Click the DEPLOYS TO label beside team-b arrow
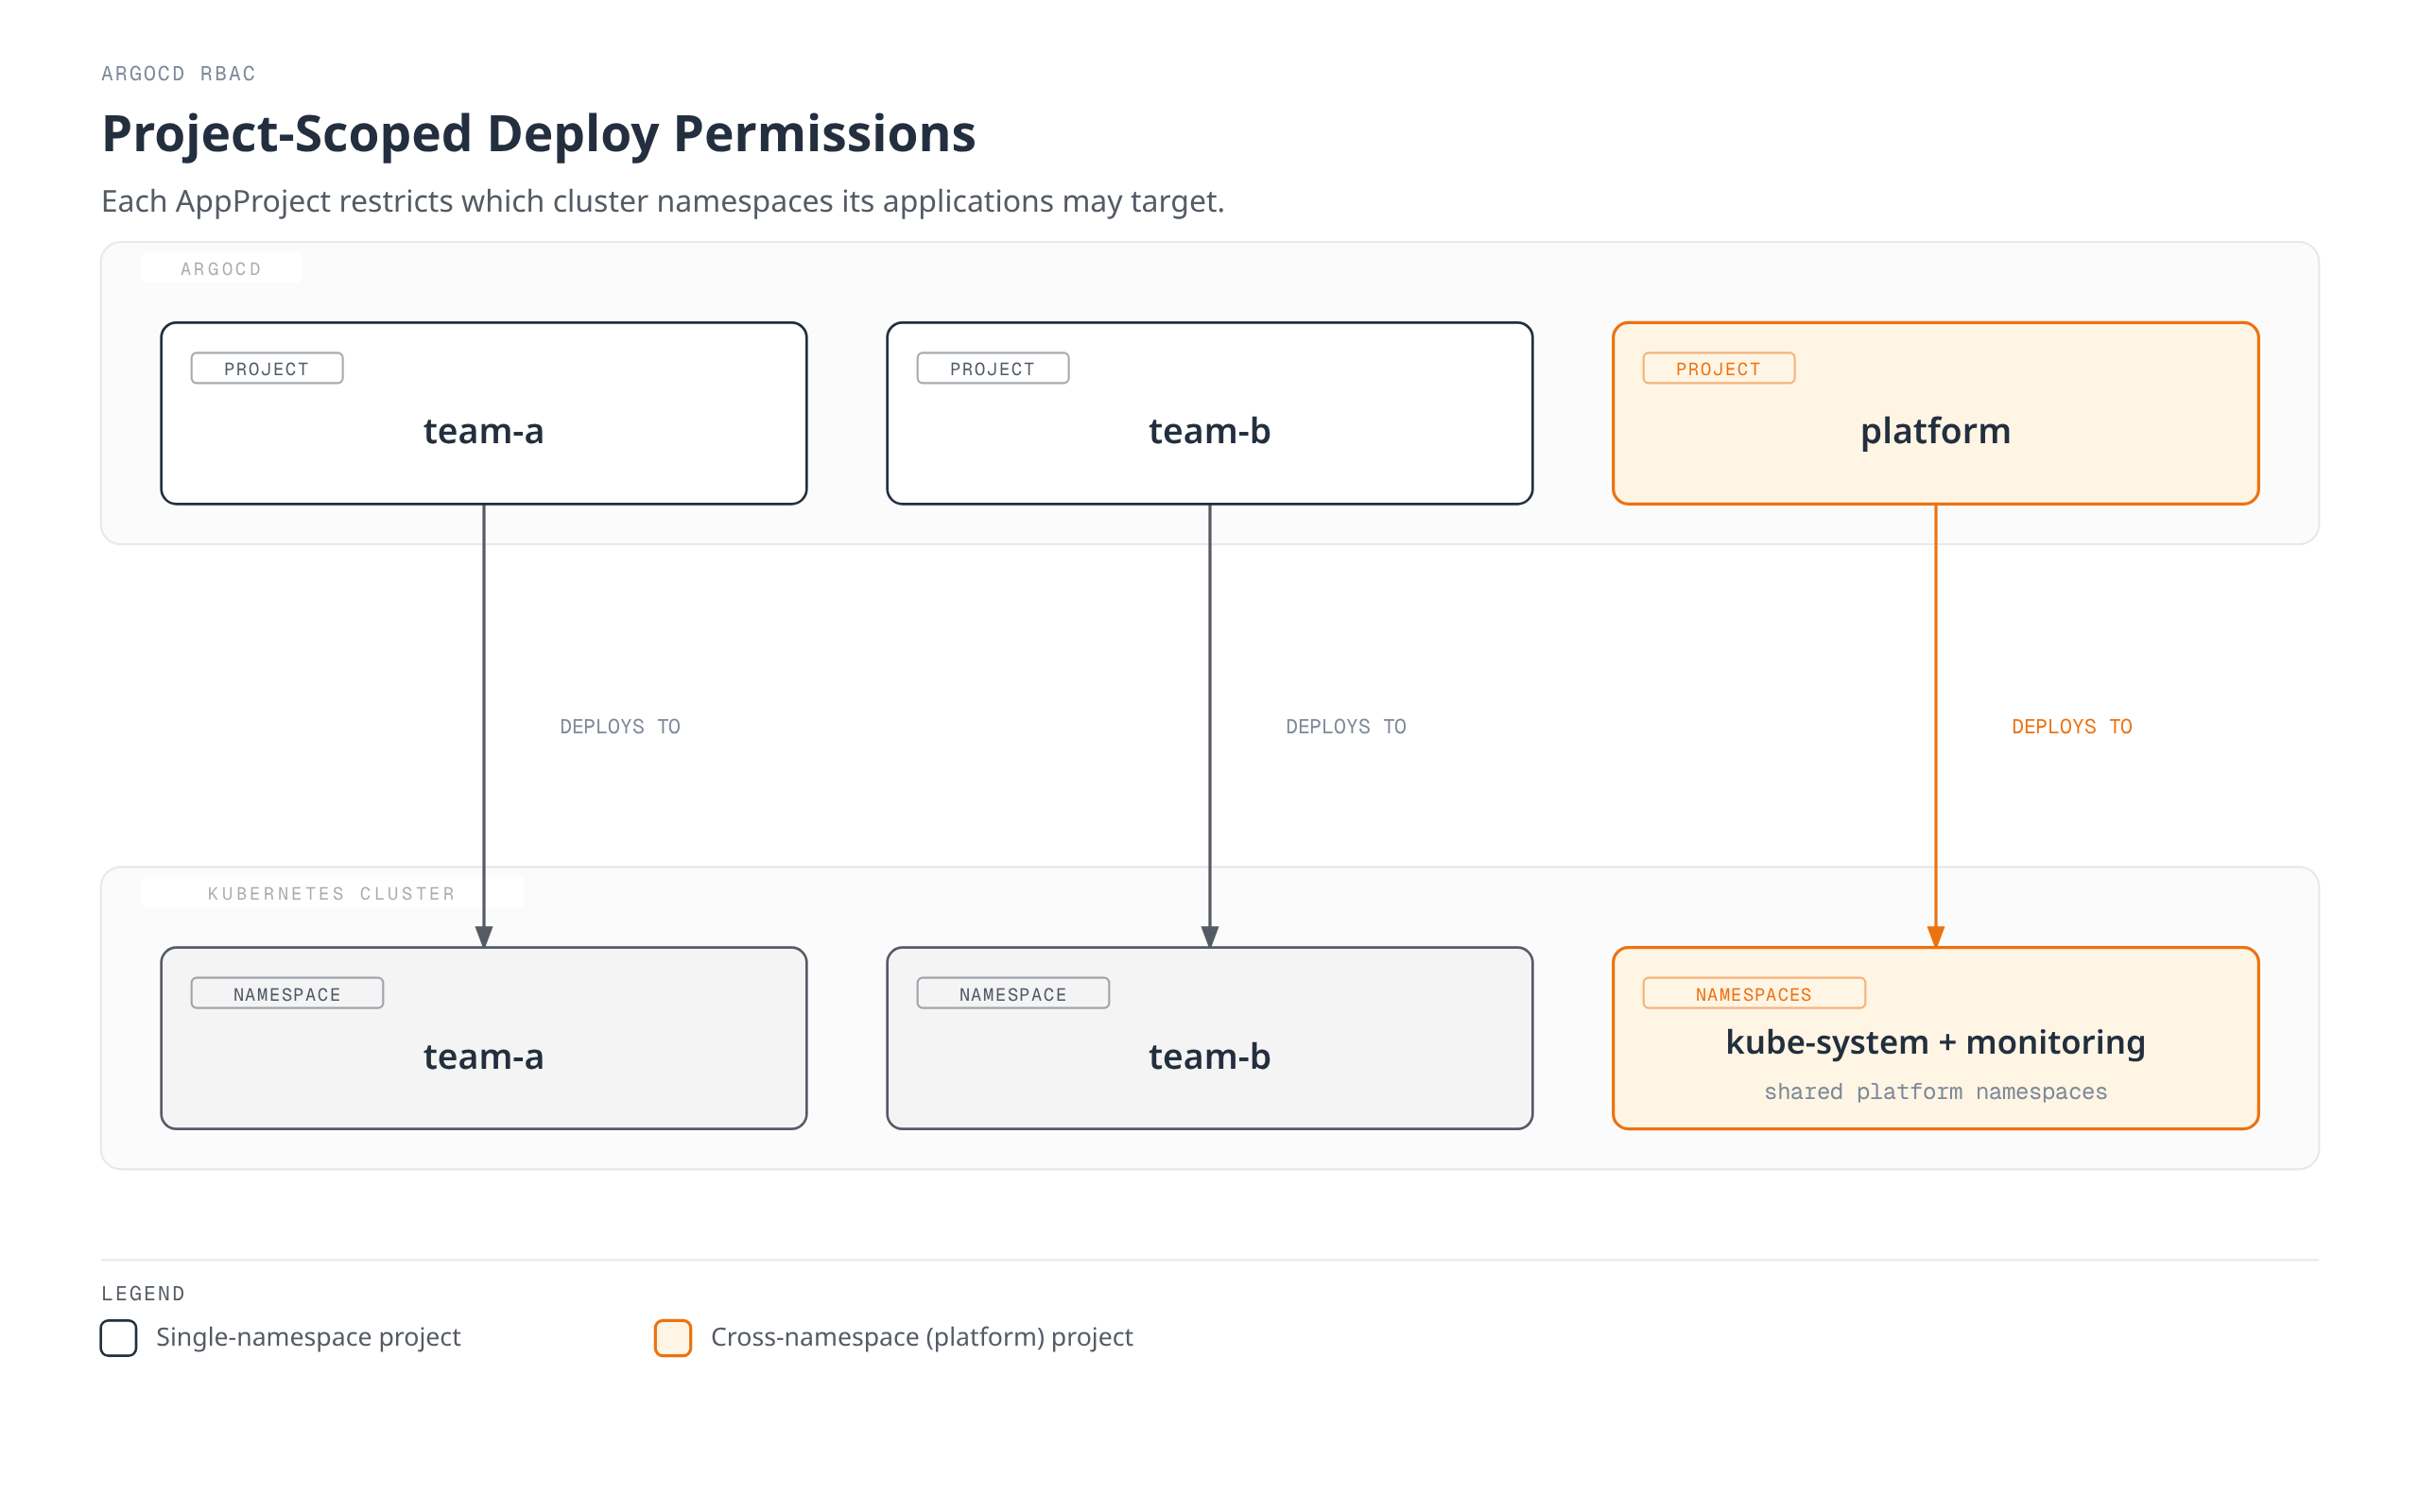This screenshot has width=2420, height=1512. click(1346, 727)
